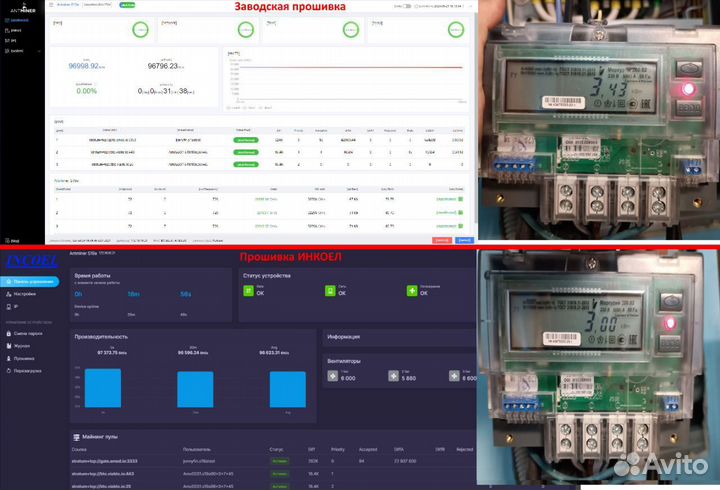
Task: Click the red hashrate line in factory chart
Action: point(351,68)
